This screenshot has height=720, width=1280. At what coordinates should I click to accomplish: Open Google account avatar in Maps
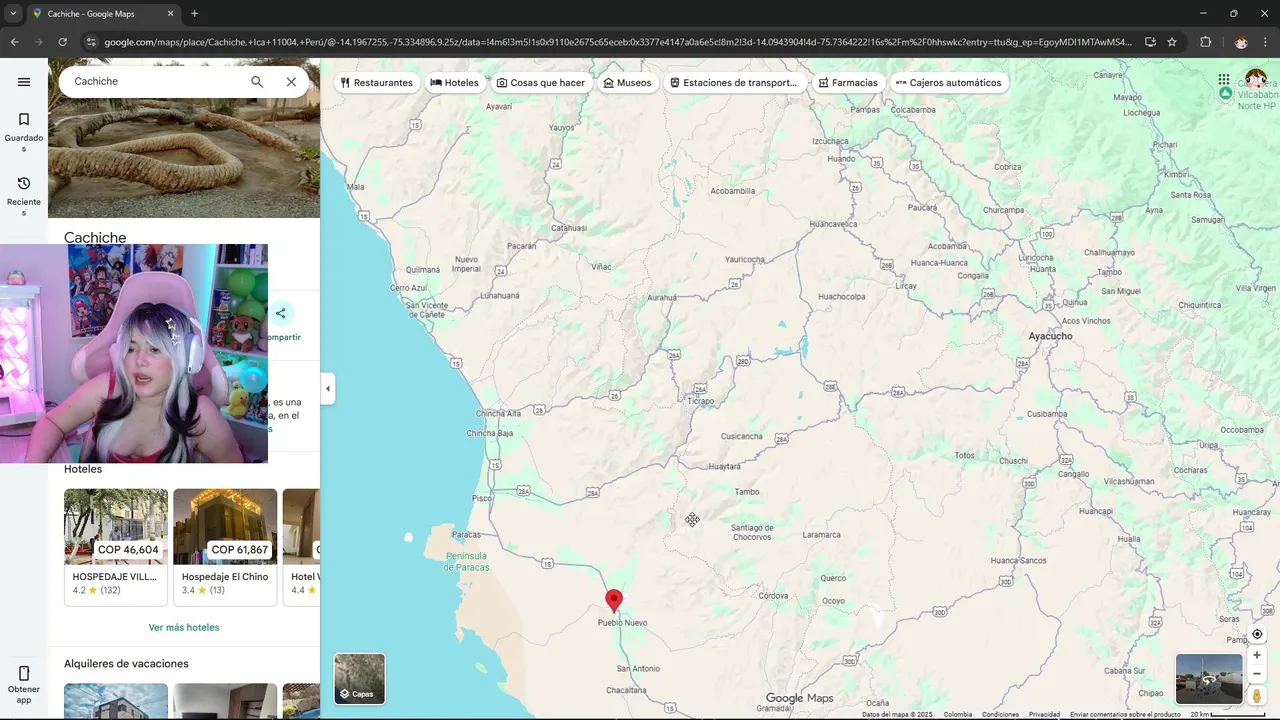[1256, 80]
